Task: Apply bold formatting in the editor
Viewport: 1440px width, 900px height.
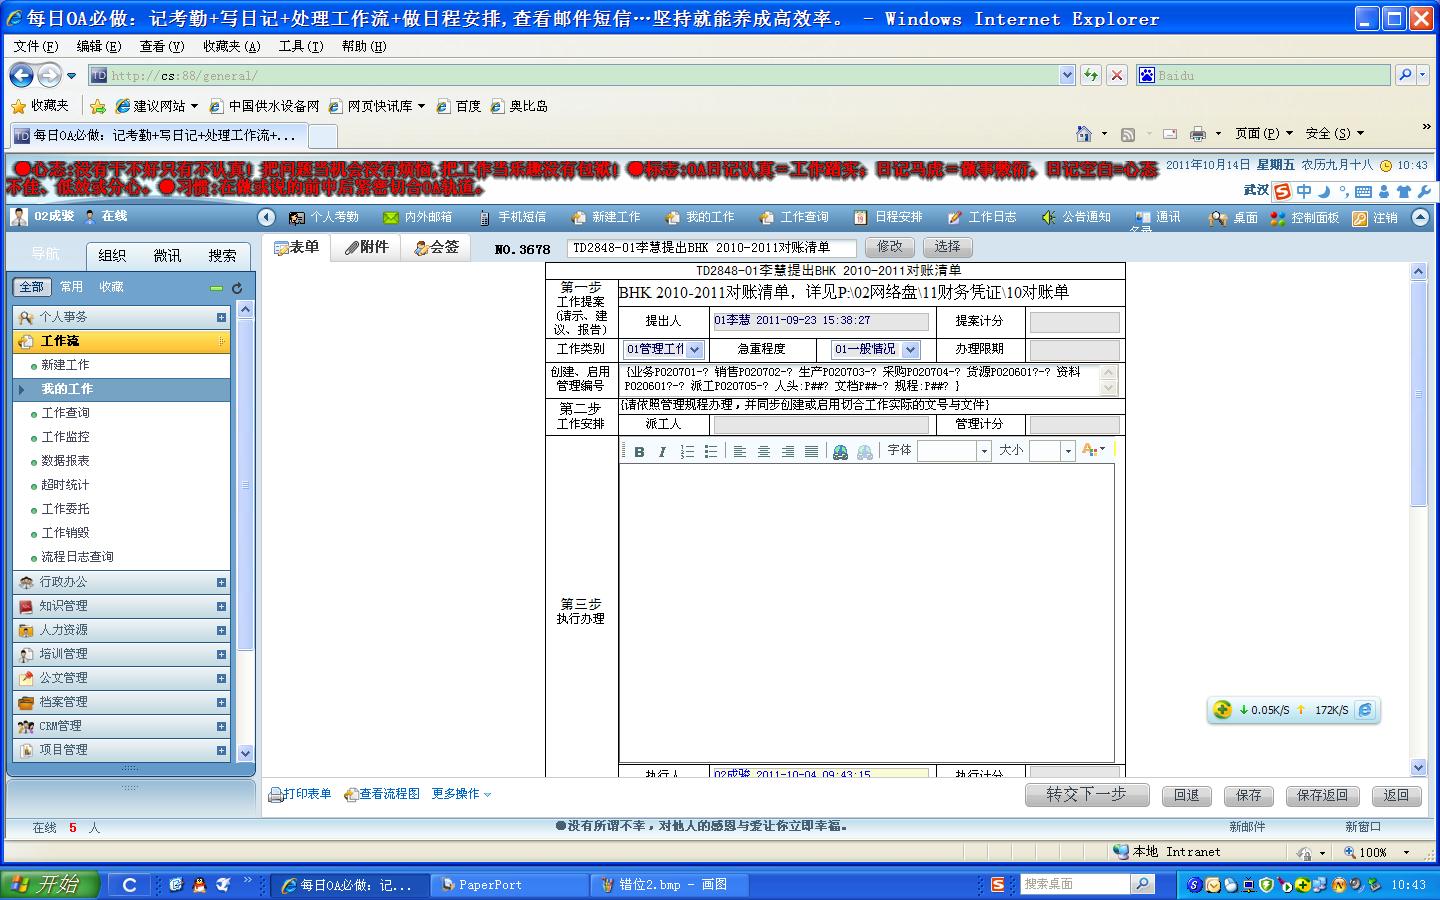Action: pyautogui.click(x=639, y=451)
